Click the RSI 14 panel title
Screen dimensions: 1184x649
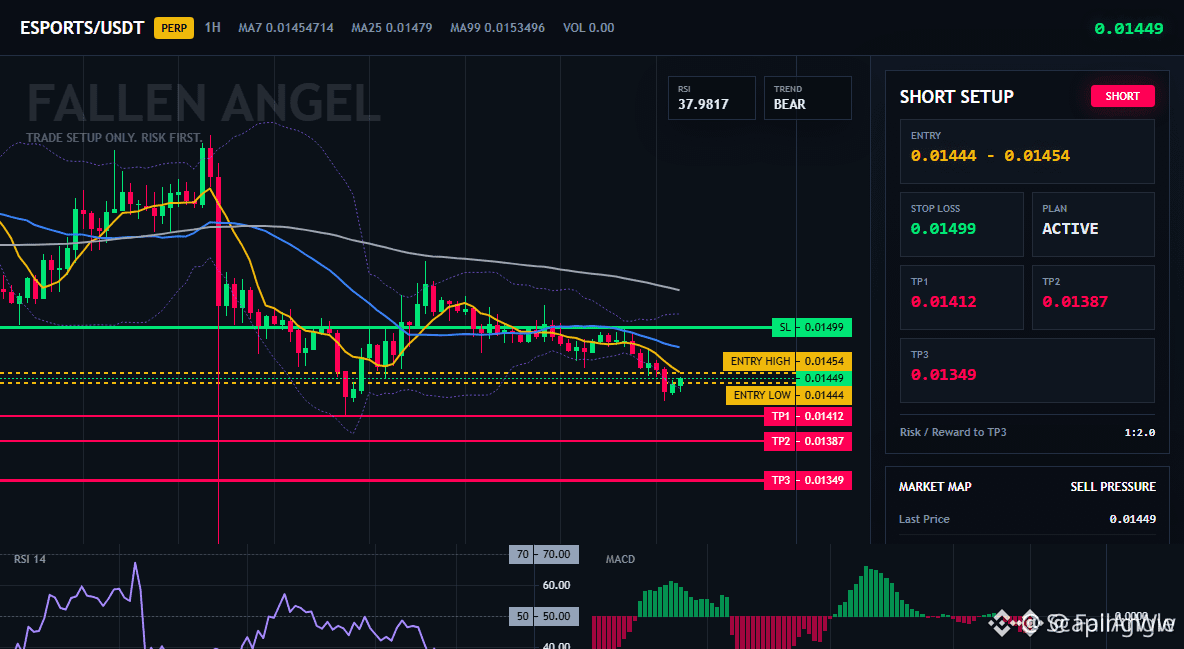pyautogui.click(x=29, y=559)
